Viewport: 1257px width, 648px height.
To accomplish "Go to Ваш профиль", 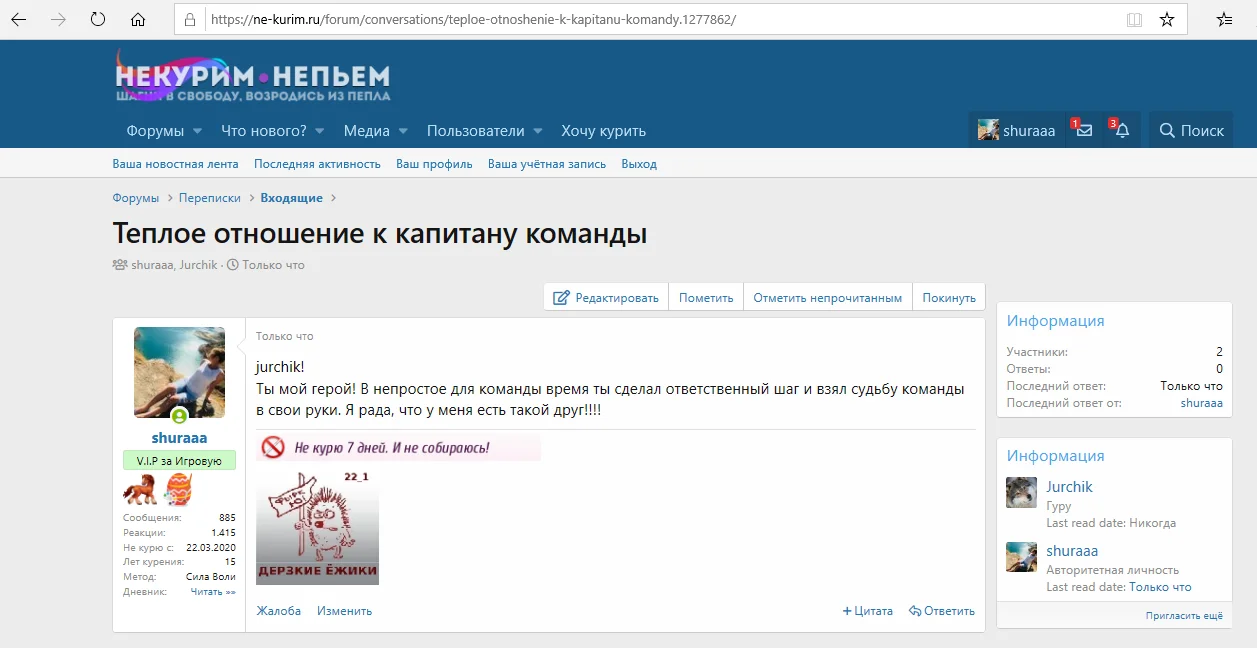I will [x=434, y=164].
